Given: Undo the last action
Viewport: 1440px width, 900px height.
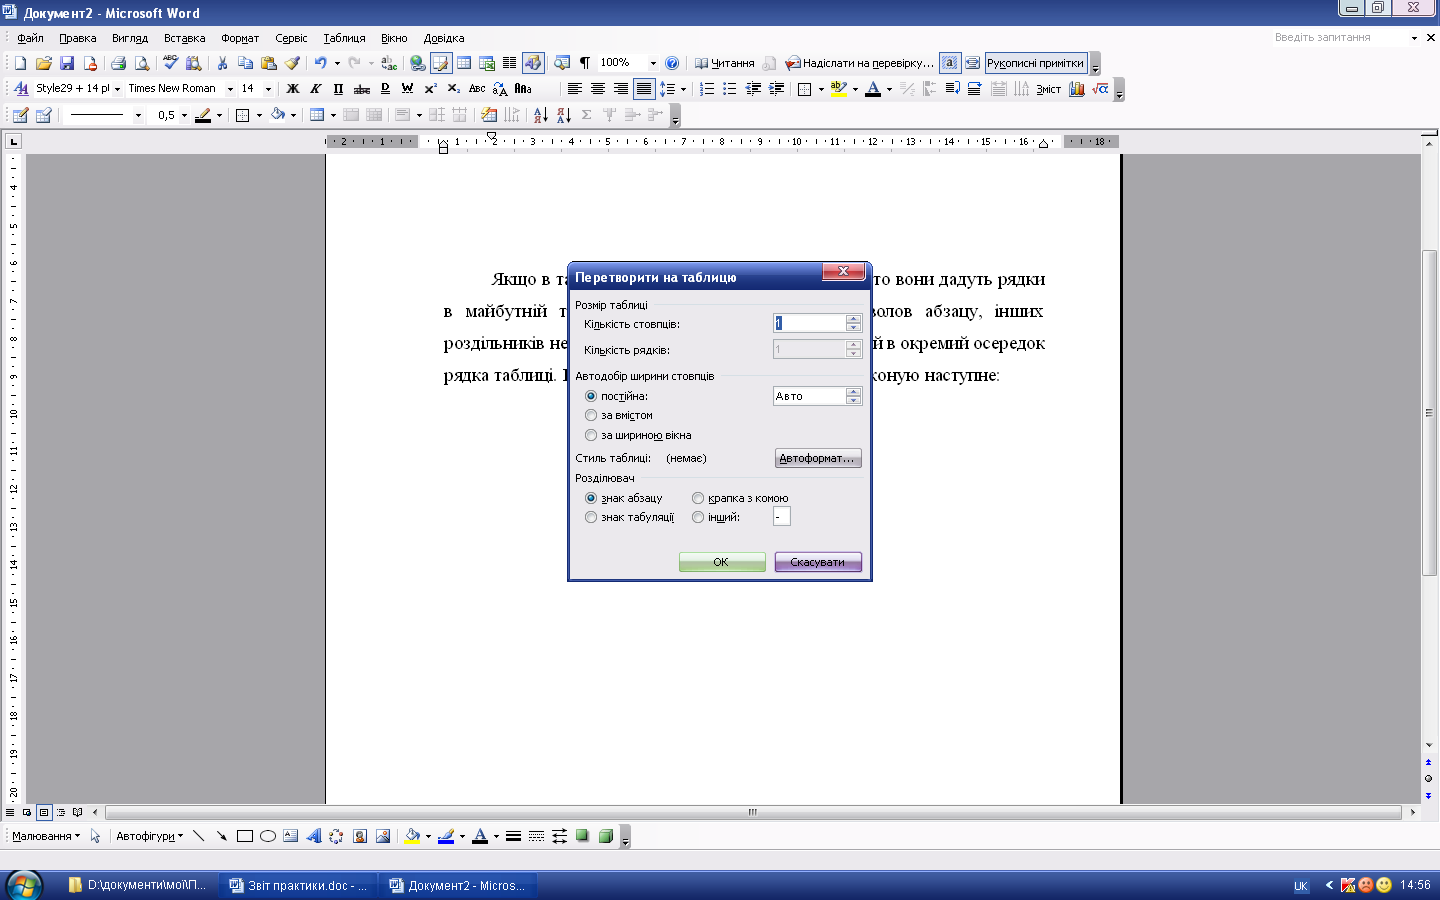Looking at the screenshot, I should (x=320, y=63).
